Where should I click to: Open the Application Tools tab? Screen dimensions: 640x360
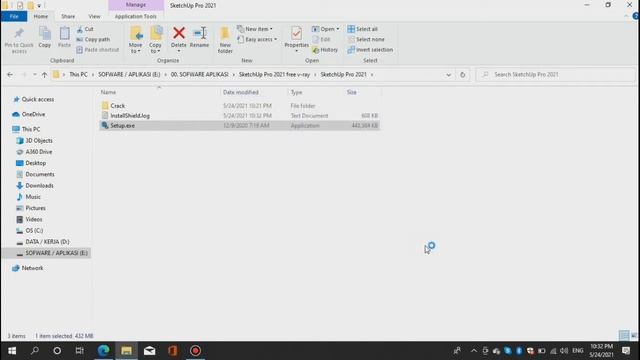click(x=136, y=16)
